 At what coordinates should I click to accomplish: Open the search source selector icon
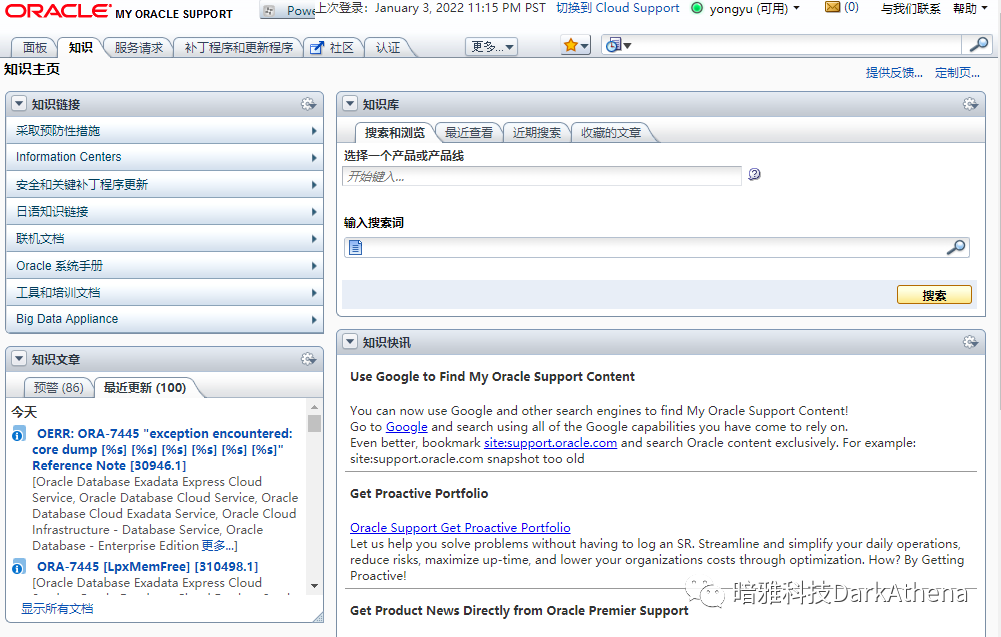(x=618, y=45)
